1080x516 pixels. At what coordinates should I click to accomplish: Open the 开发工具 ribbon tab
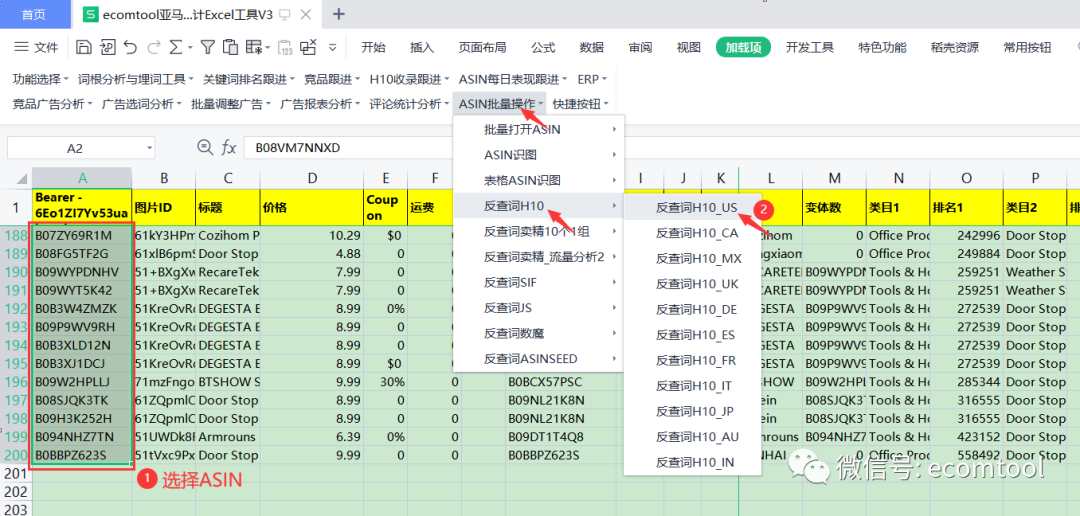809,48
